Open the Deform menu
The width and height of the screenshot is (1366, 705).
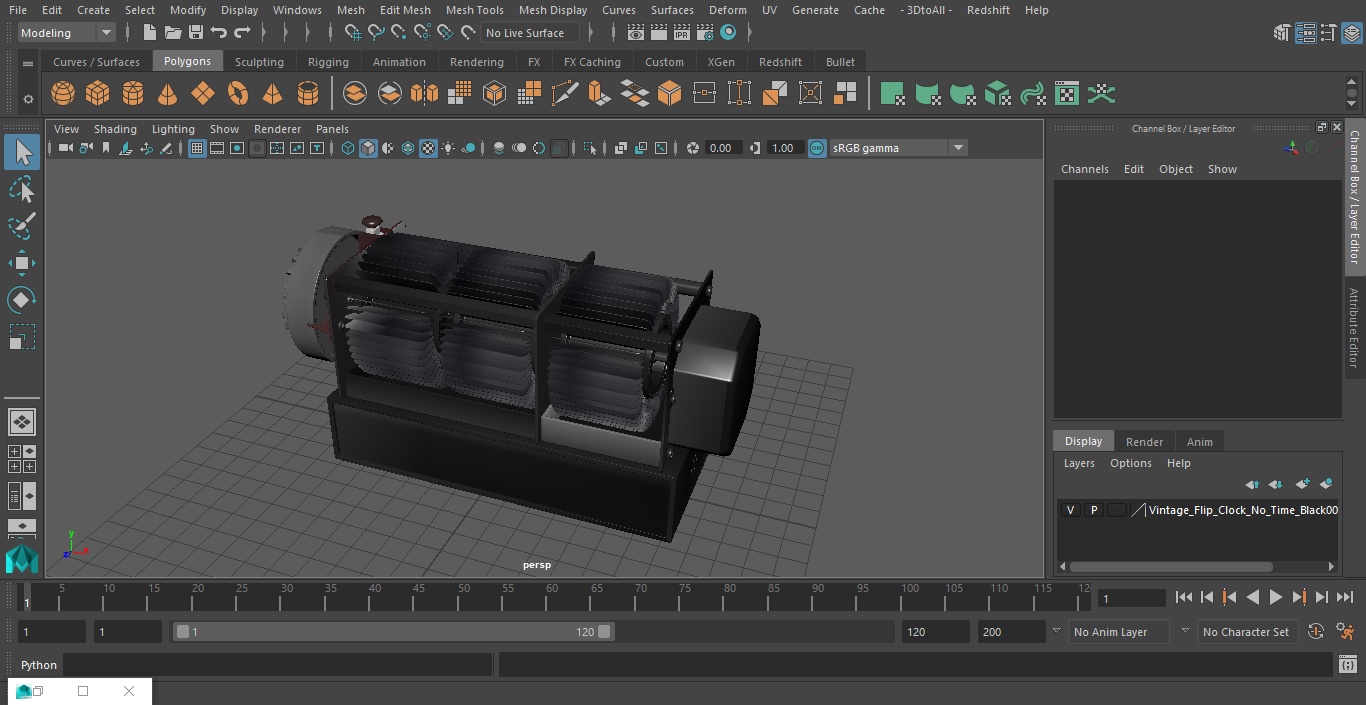click(x=727, y=10)
